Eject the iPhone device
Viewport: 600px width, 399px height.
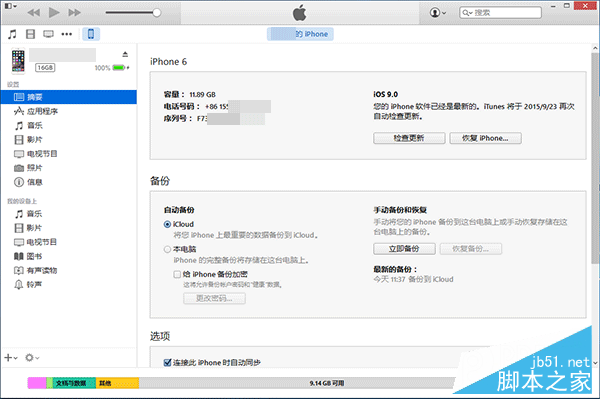coord(125,54)
